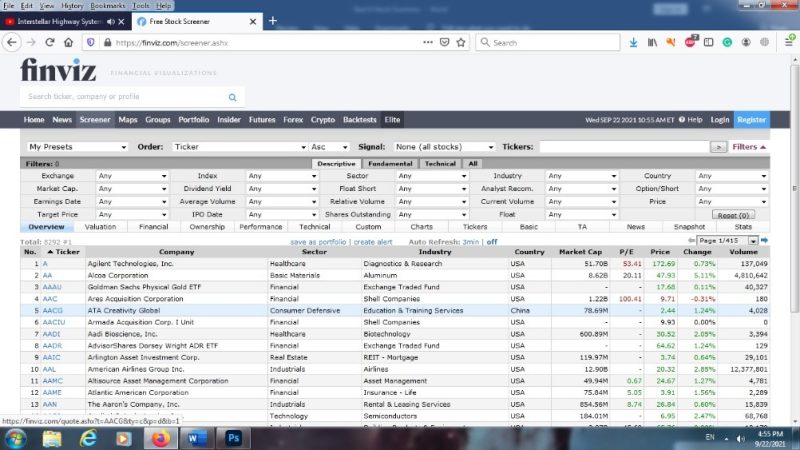Open Signal None (all stocks) dropdown

(444, 147)
